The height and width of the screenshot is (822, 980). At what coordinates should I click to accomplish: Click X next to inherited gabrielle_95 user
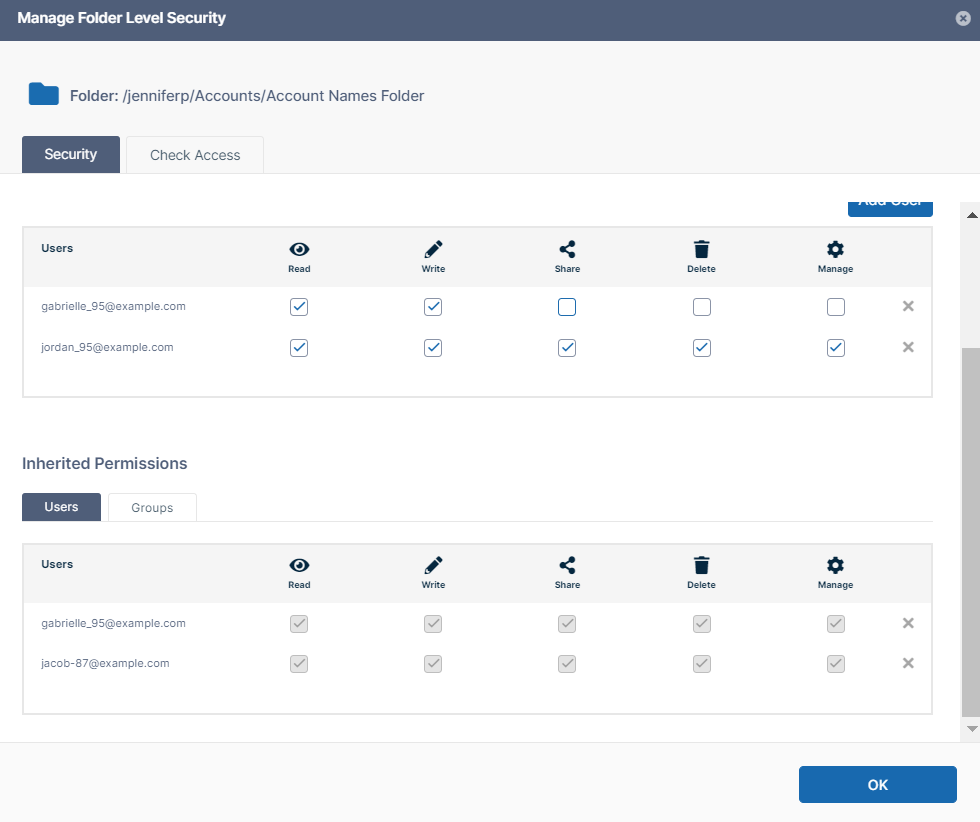pyautogui.click(x=908, y=623)
